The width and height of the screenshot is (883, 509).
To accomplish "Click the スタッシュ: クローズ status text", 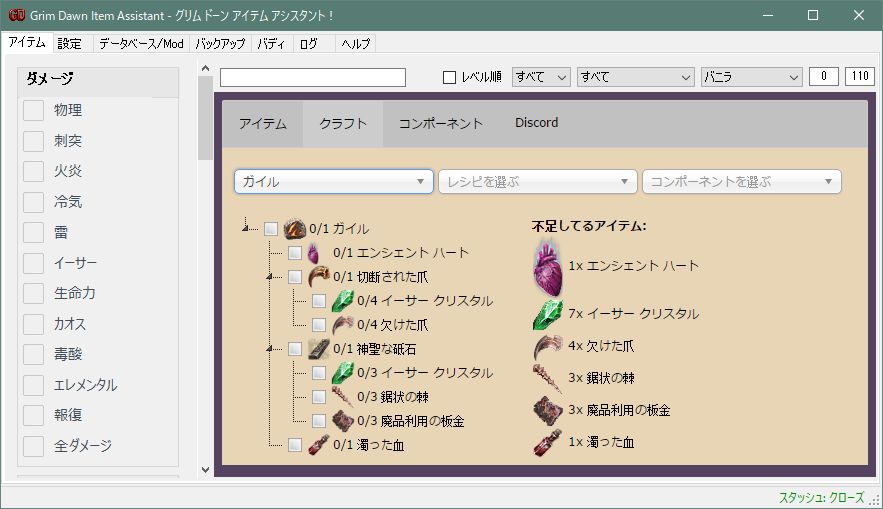I will [822, 498].
